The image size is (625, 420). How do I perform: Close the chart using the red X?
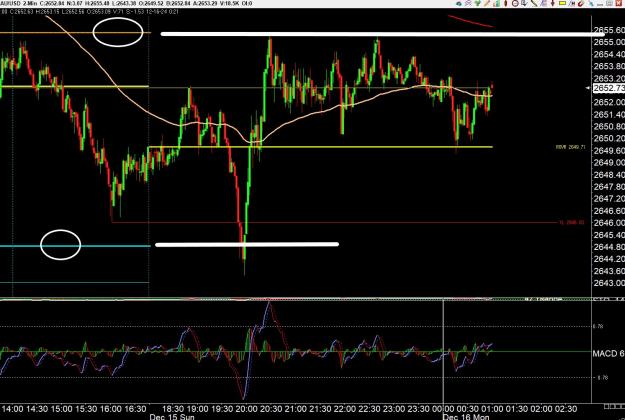(x=618, y=3)
